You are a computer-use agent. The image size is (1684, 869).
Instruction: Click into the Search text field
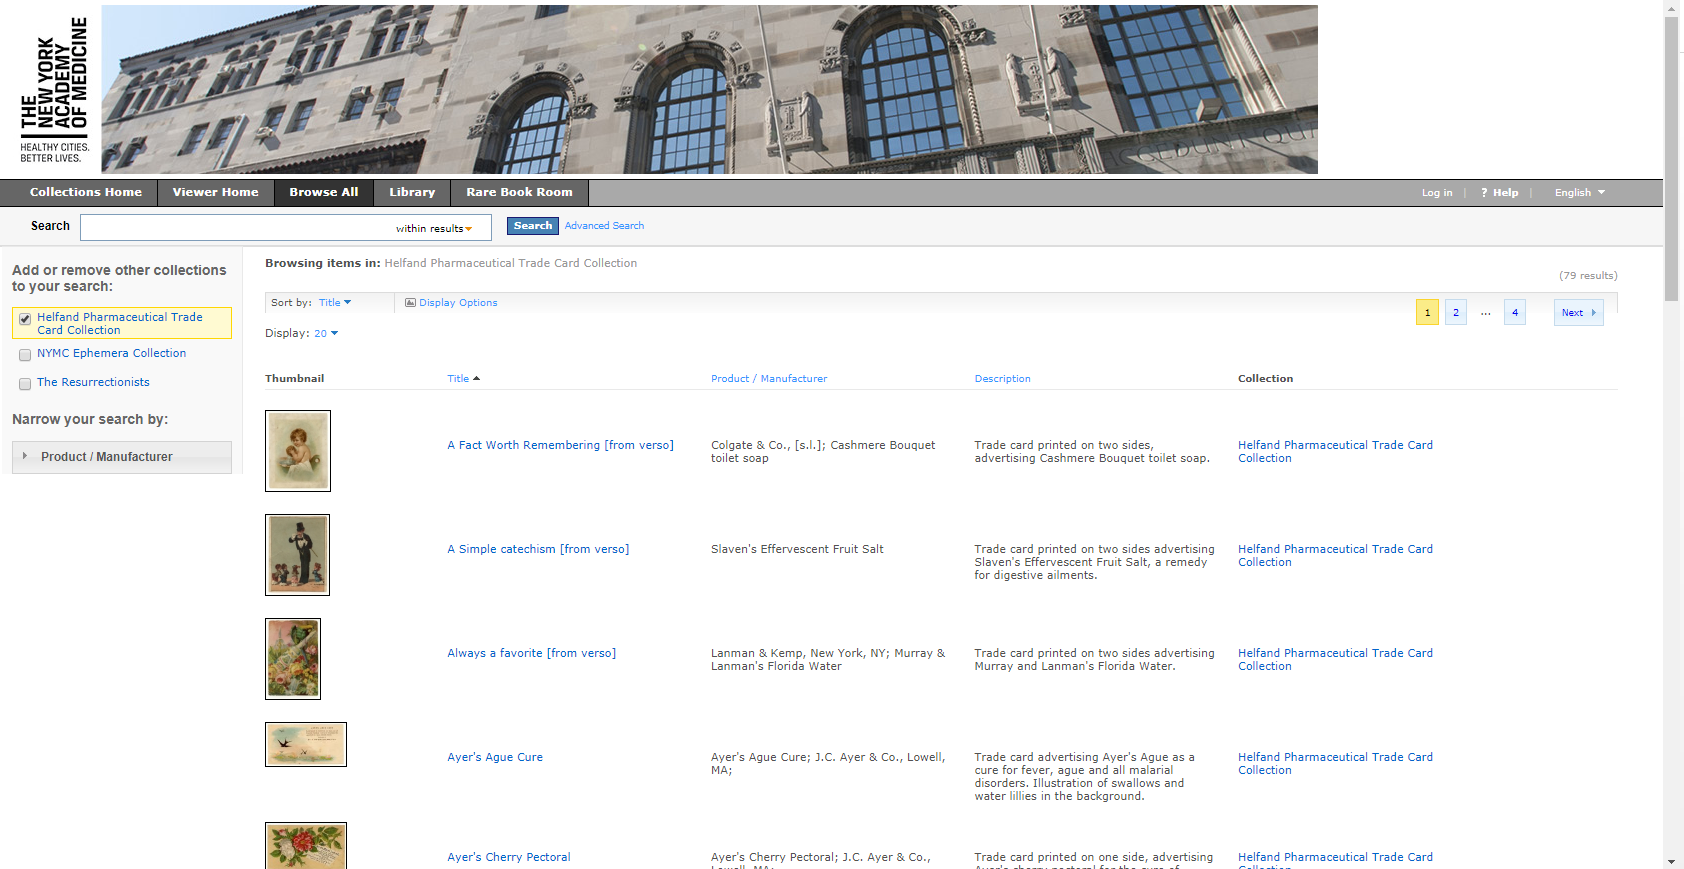tap(237, 228)
